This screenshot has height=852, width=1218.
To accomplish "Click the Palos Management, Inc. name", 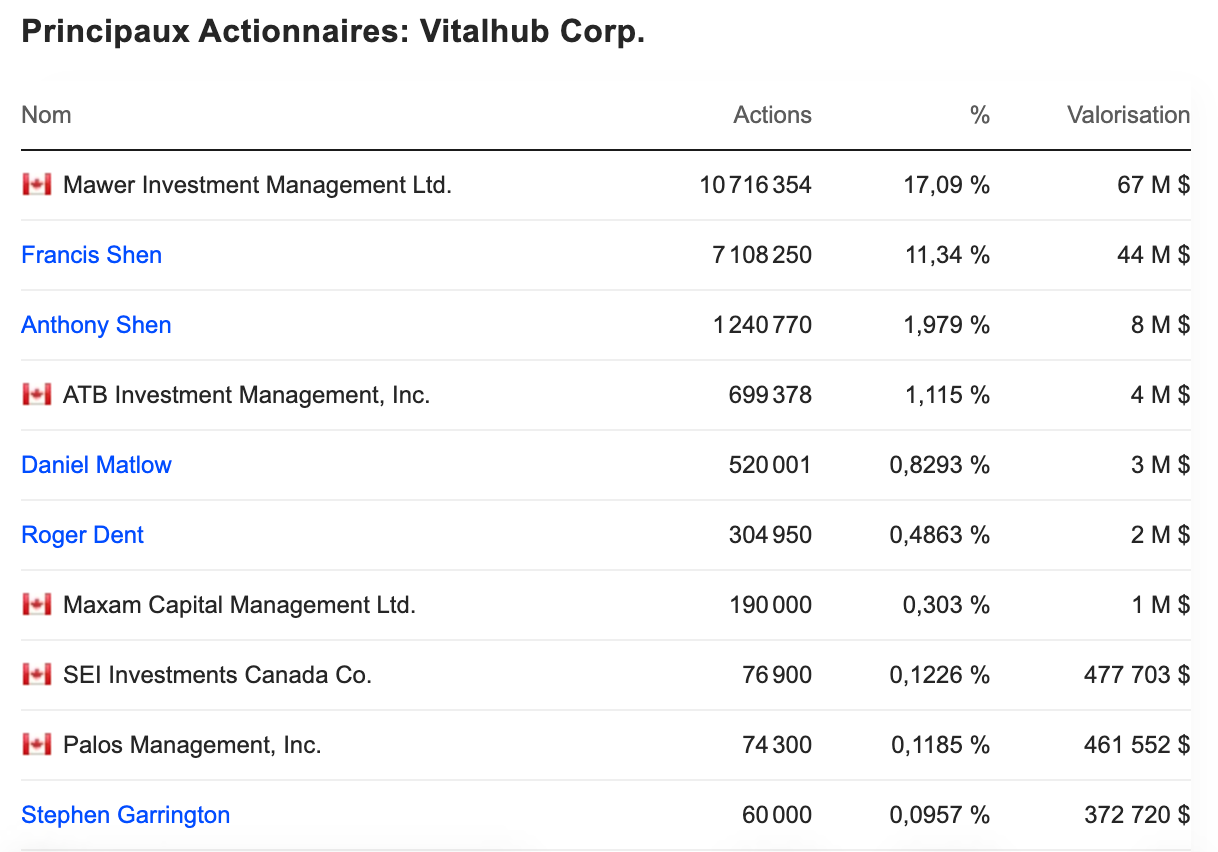I will [192, 745].
